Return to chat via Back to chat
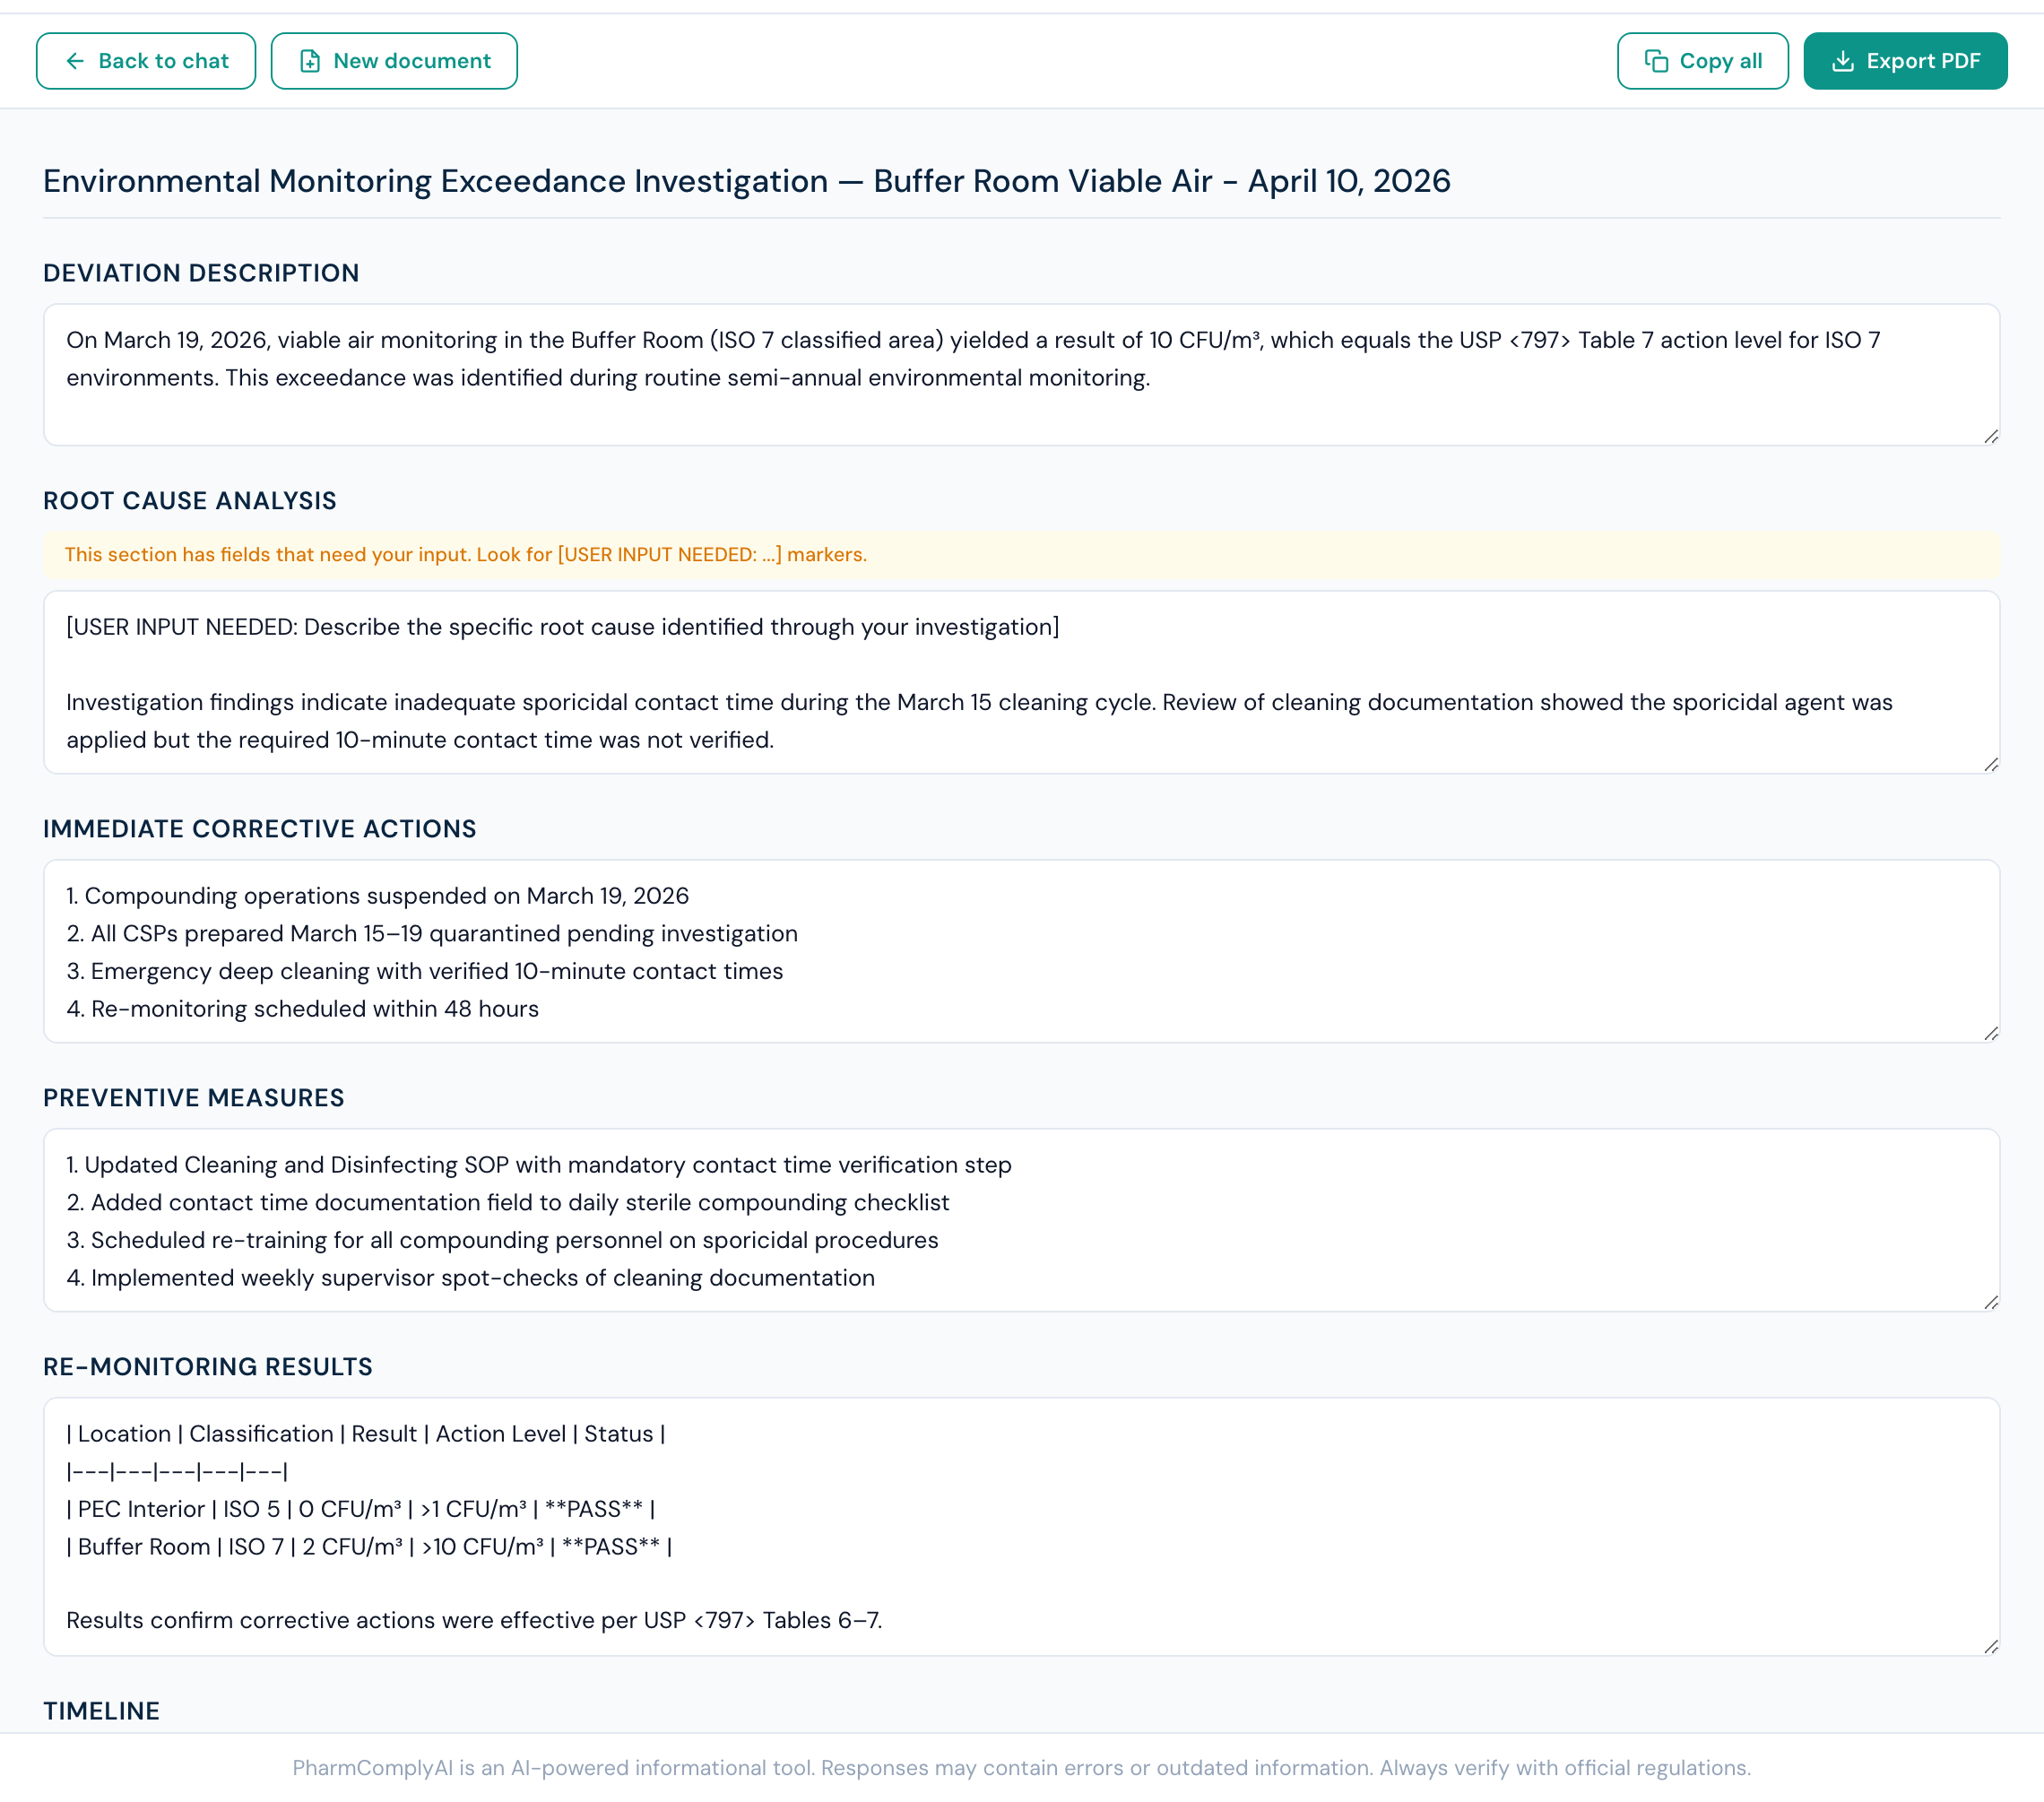The image size is (2044, 1802). 145,61
